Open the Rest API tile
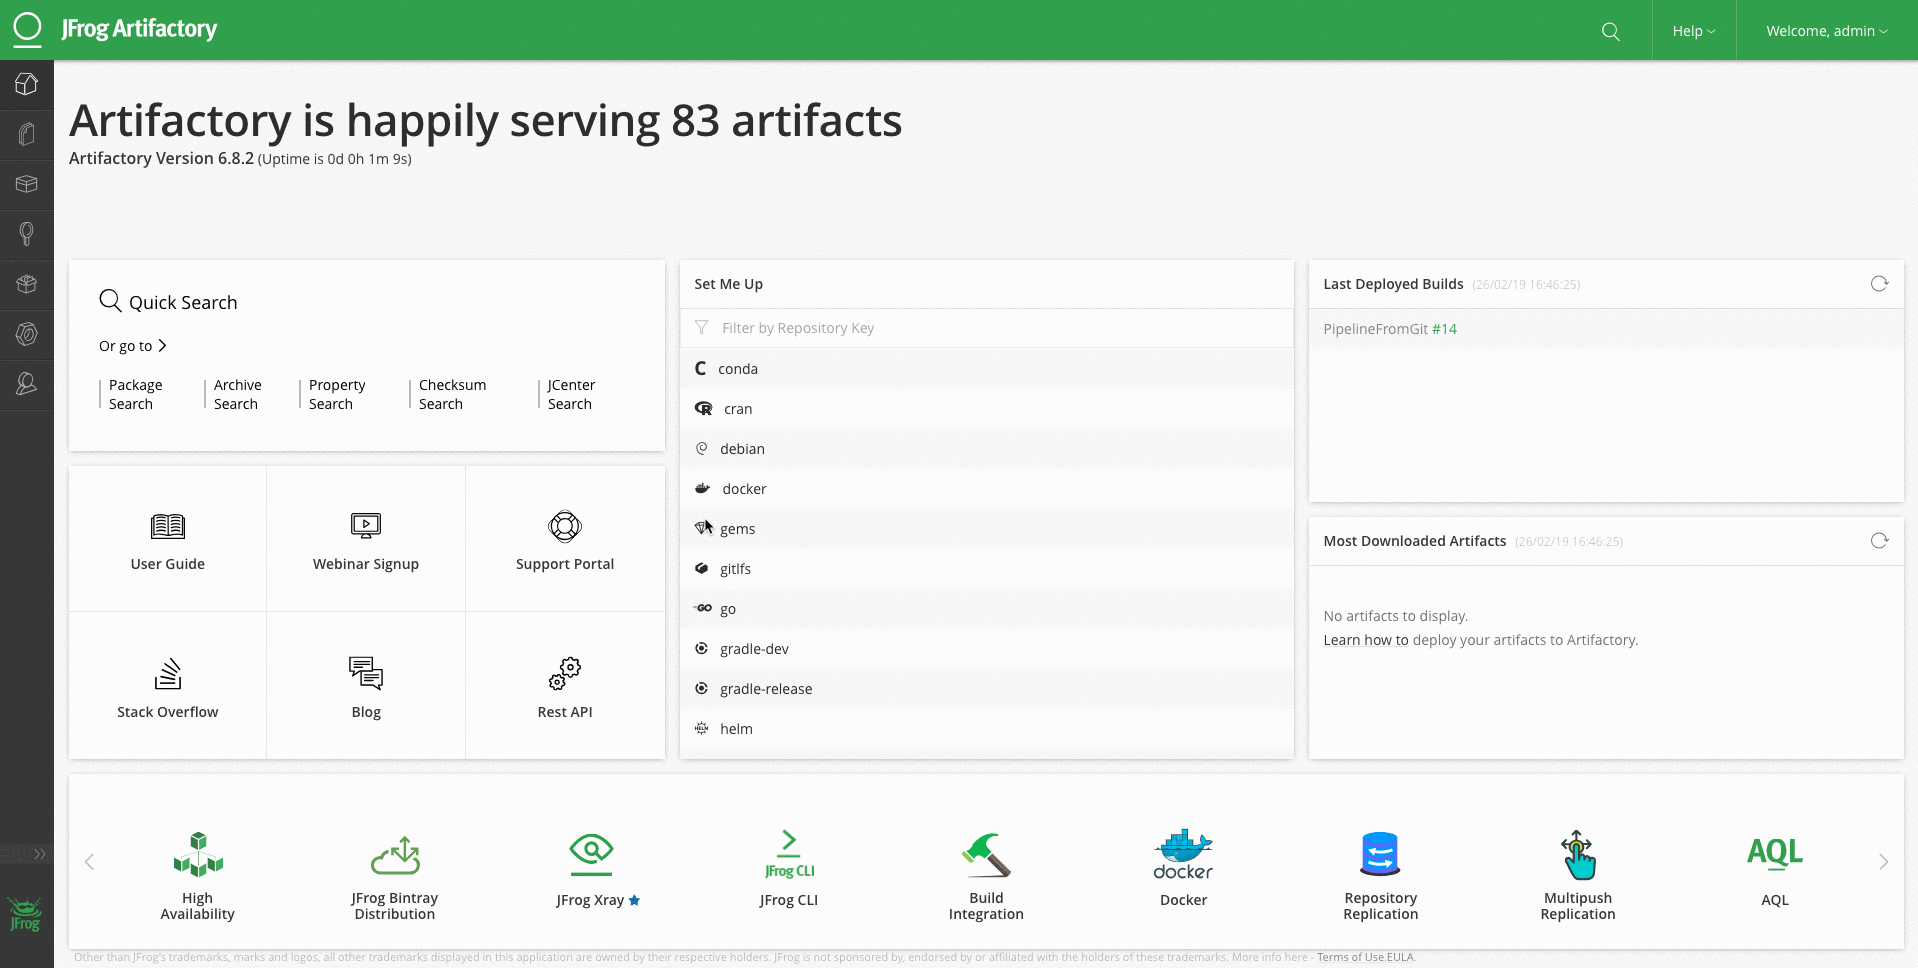 pyautogui.click(x=565, y=688)
